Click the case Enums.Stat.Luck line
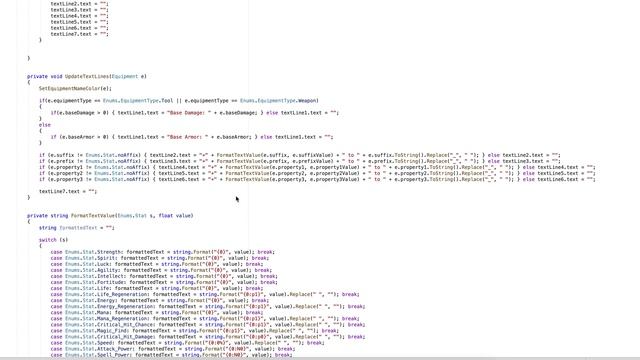Screen dimensions: 640x360 pos(157,264)
